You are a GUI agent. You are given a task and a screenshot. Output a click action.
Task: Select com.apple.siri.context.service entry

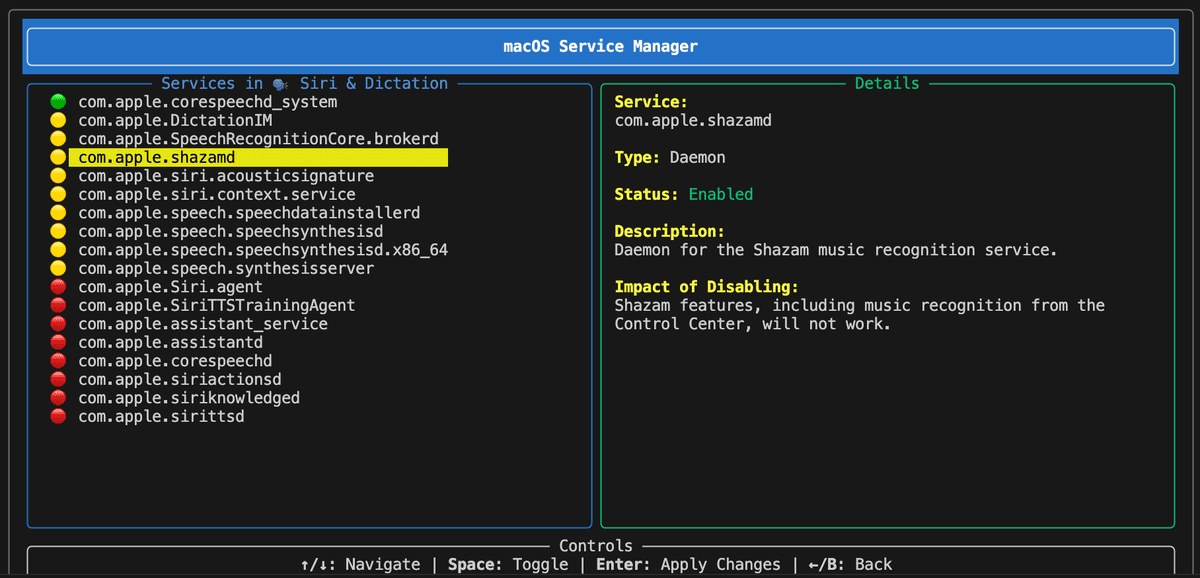coord(217,194)
